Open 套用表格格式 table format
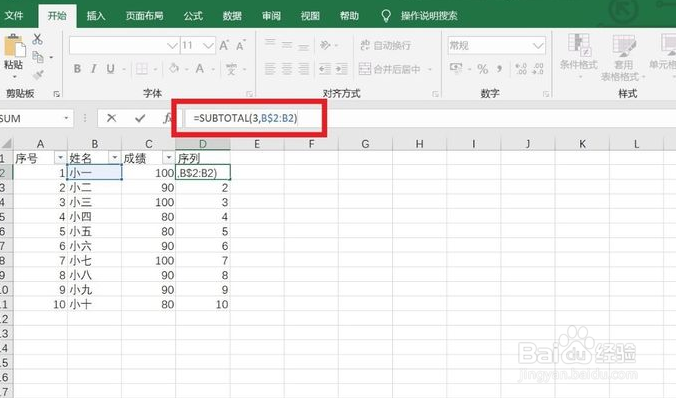 [623, 59]
